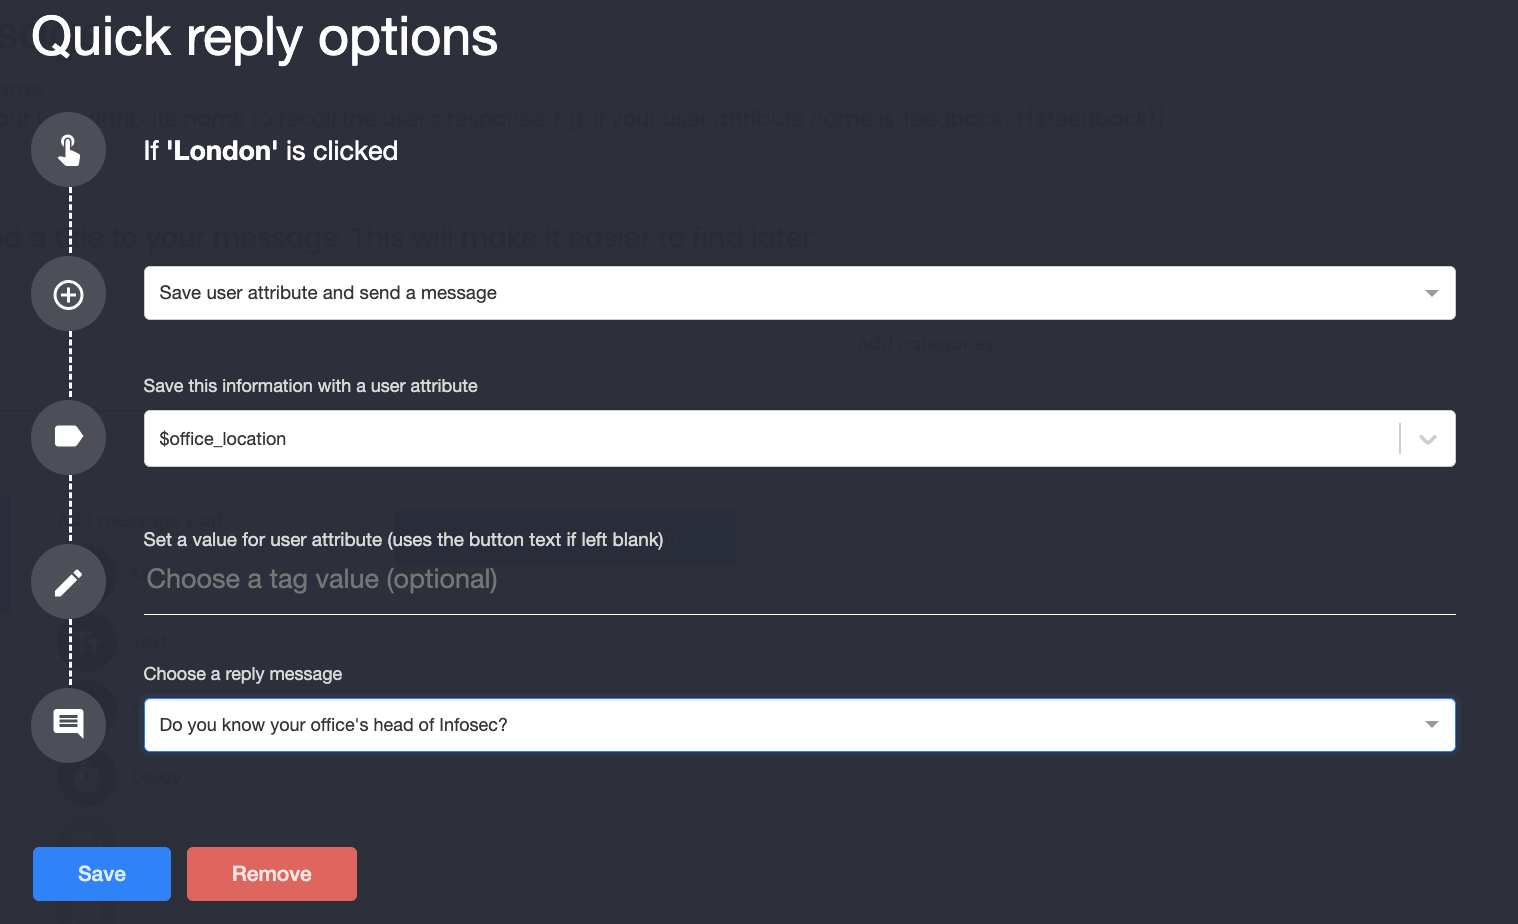Viewport: 1518px width, 924px height.
Task: Click the "If 'London' is clicked" text
Action: tap(271, 151)
